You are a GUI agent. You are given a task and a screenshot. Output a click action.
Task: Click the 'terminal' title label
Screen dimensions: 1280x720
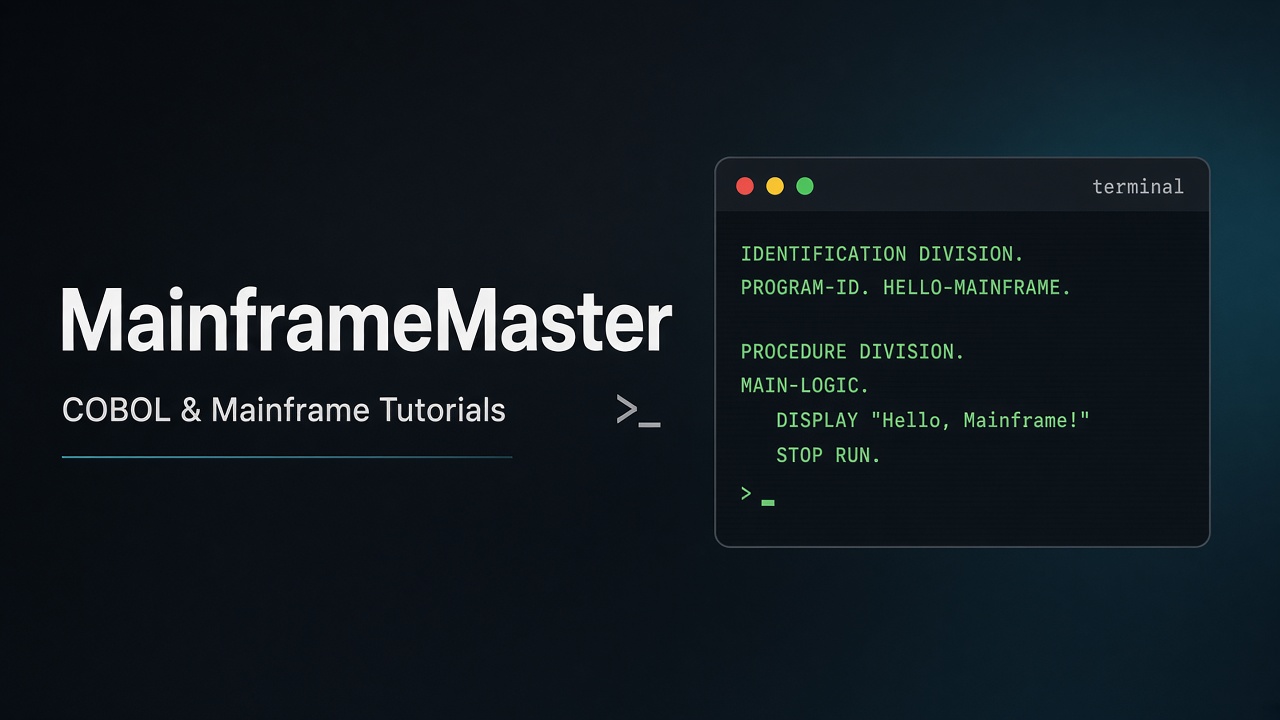(1138, 187)
